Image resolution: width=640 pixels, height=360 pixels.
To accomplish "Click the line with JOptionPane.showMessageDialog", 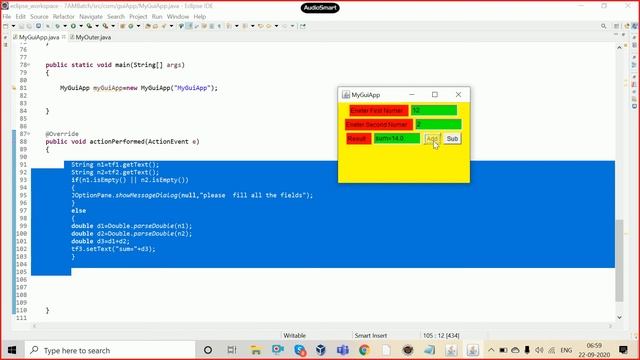I will point(192,196).
